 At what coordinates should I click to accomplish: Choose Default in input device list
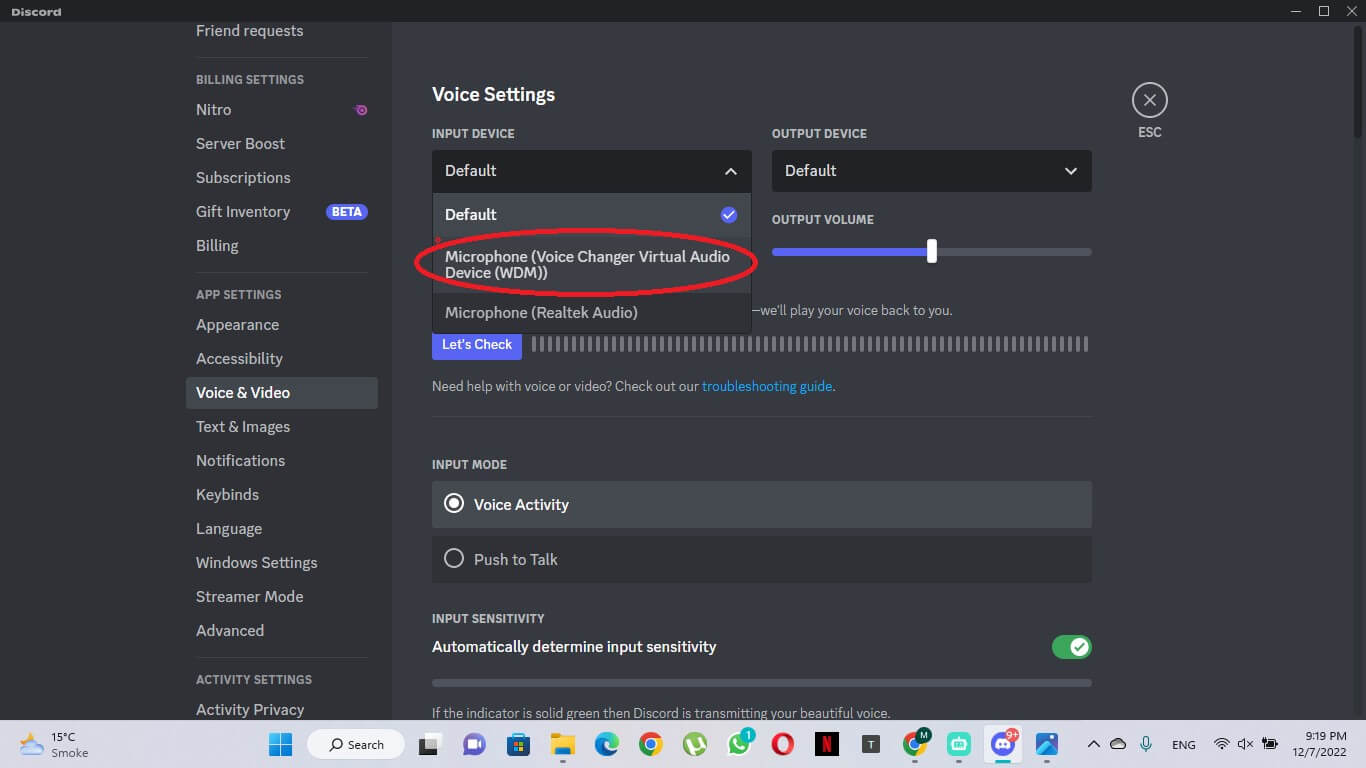(591, 215)
